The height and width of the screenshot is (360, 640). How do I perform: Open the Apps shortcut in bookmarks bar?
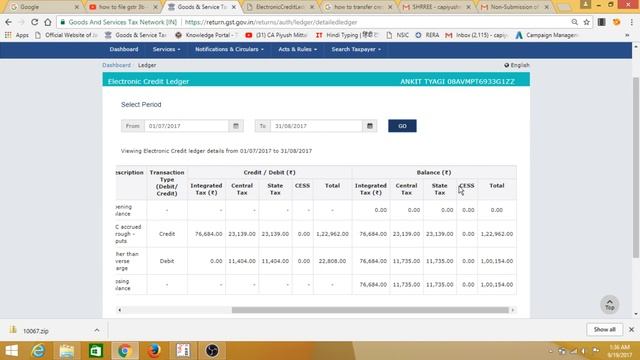(17, 35)
